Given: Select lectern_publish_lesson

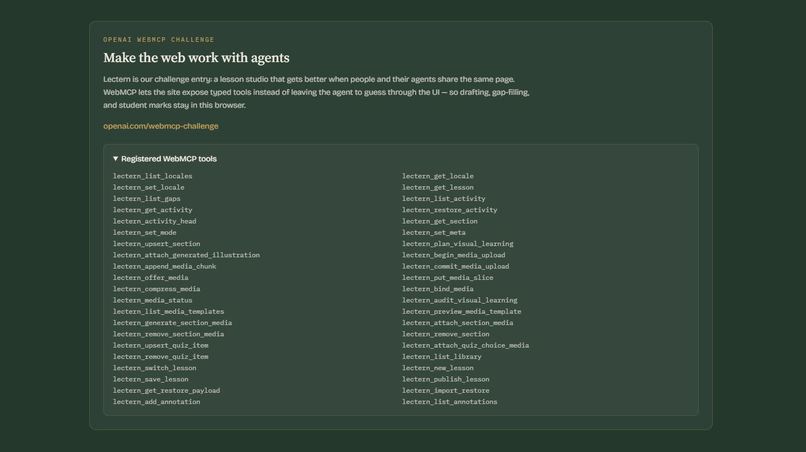Looking at the screenshot, I should click(446, 379).
